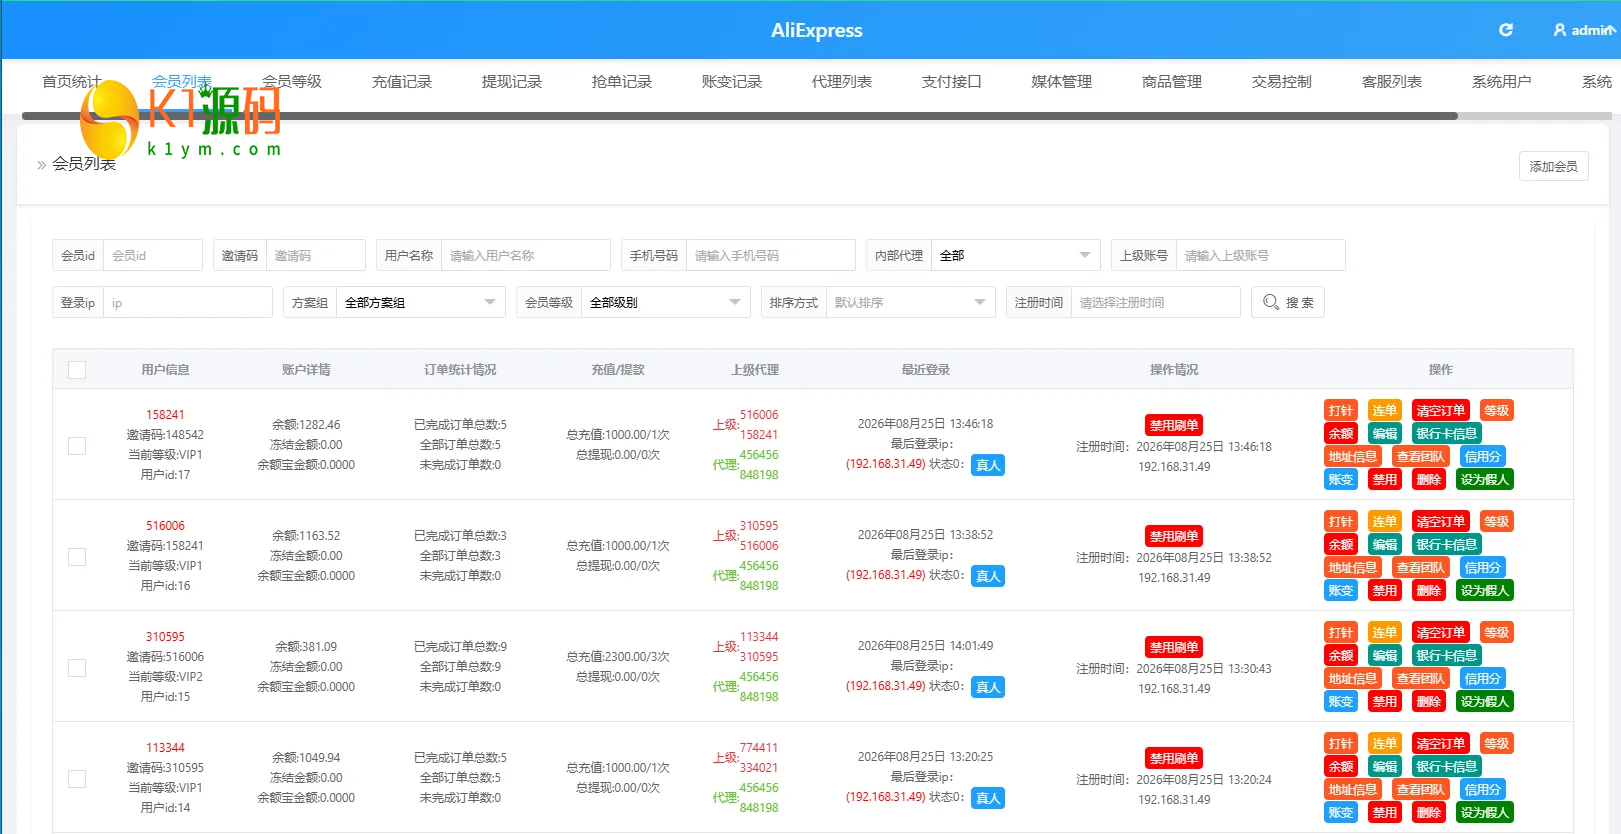Go to the 充值记录 tab

click(402, 81)
